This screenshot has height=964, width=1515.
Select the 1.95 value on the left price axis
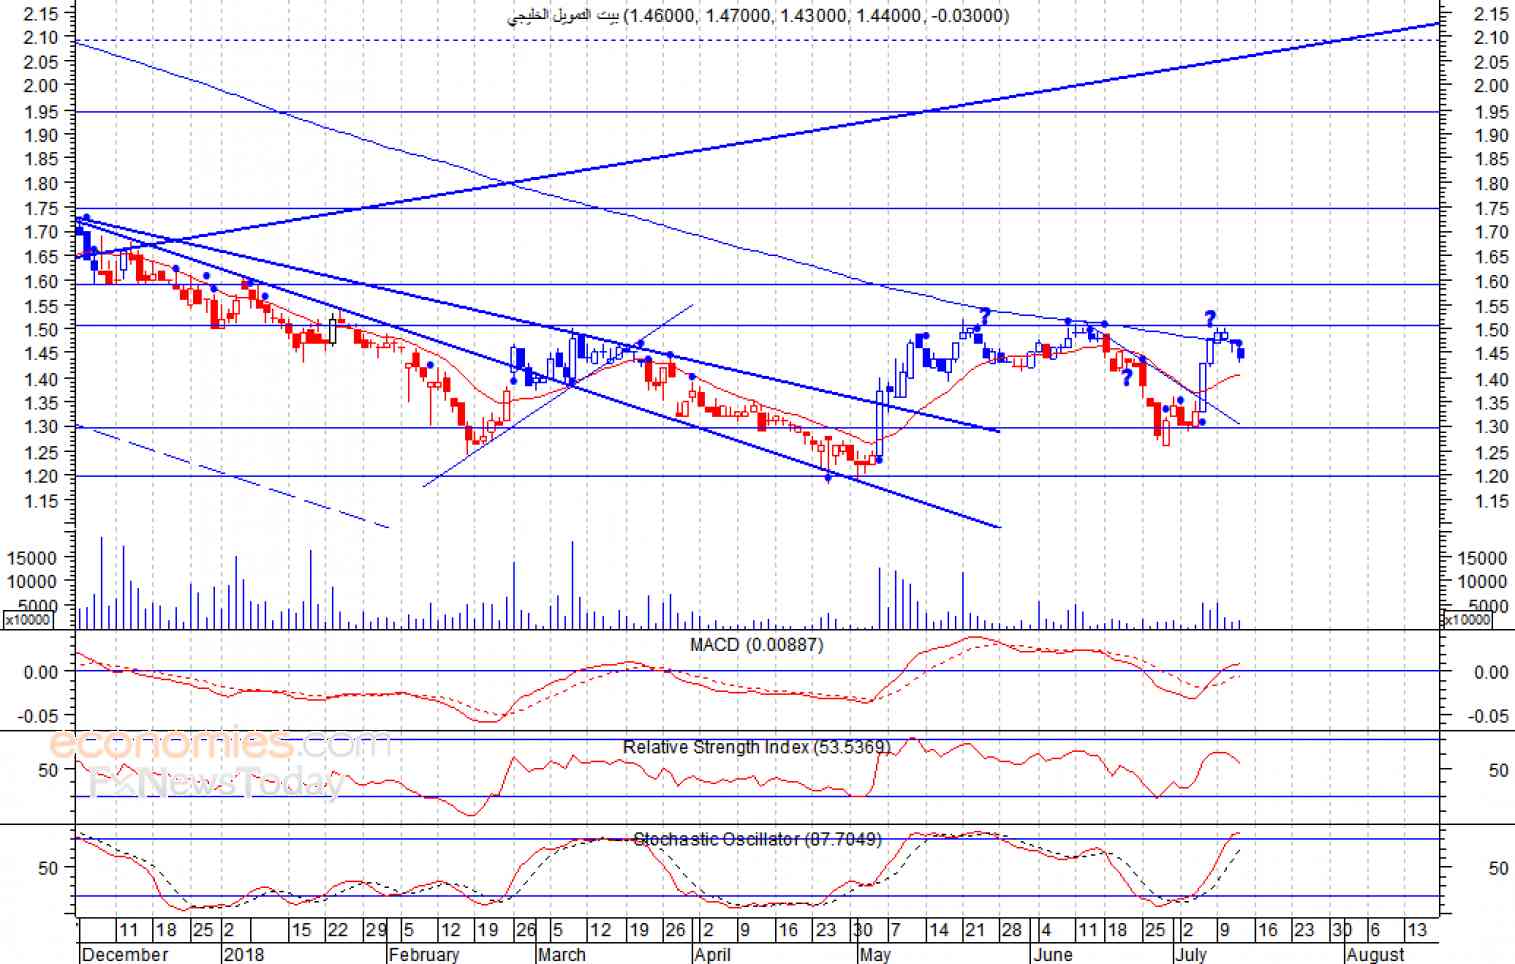40,110
